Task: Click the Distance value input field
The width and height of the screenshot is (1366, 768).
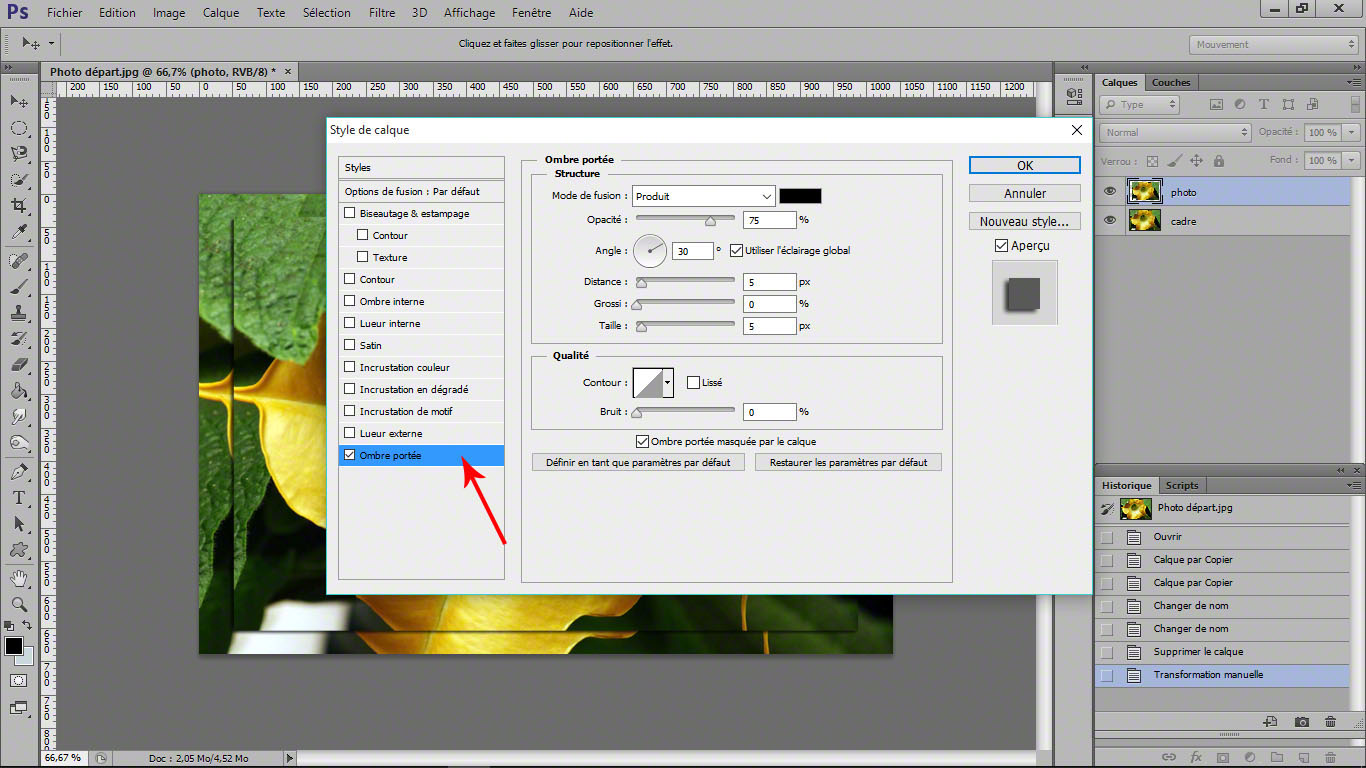Action: click(x=770, y=282)
